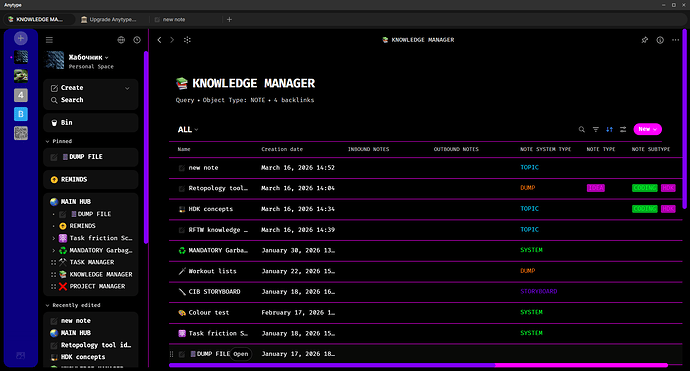Switch to the new note tab

[186, 19]
